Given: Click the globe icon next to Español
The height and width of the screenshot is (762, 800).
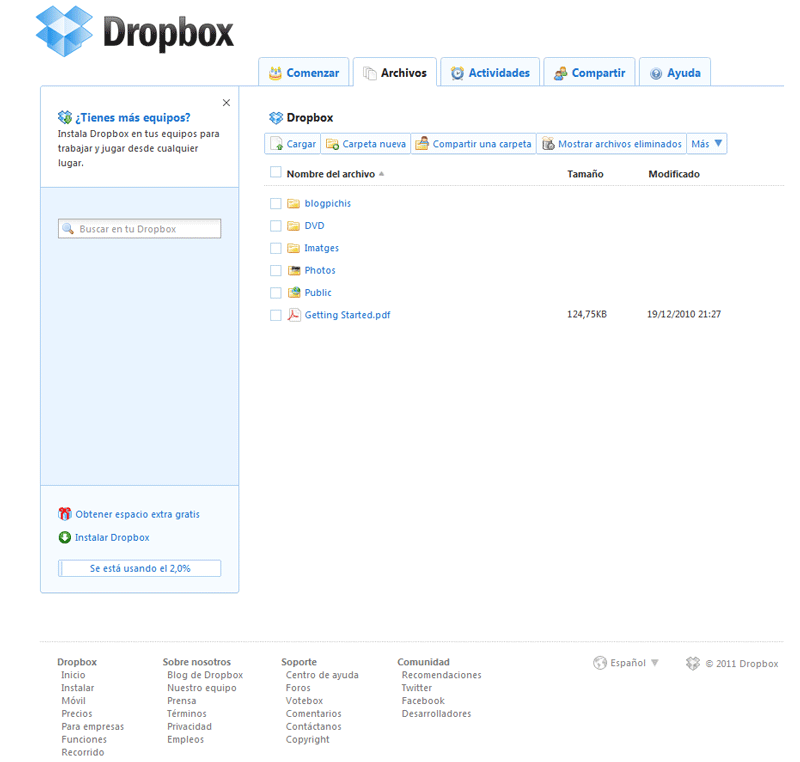Looking at the screenshot, I should pyautogui.click(x=600, y=663).
